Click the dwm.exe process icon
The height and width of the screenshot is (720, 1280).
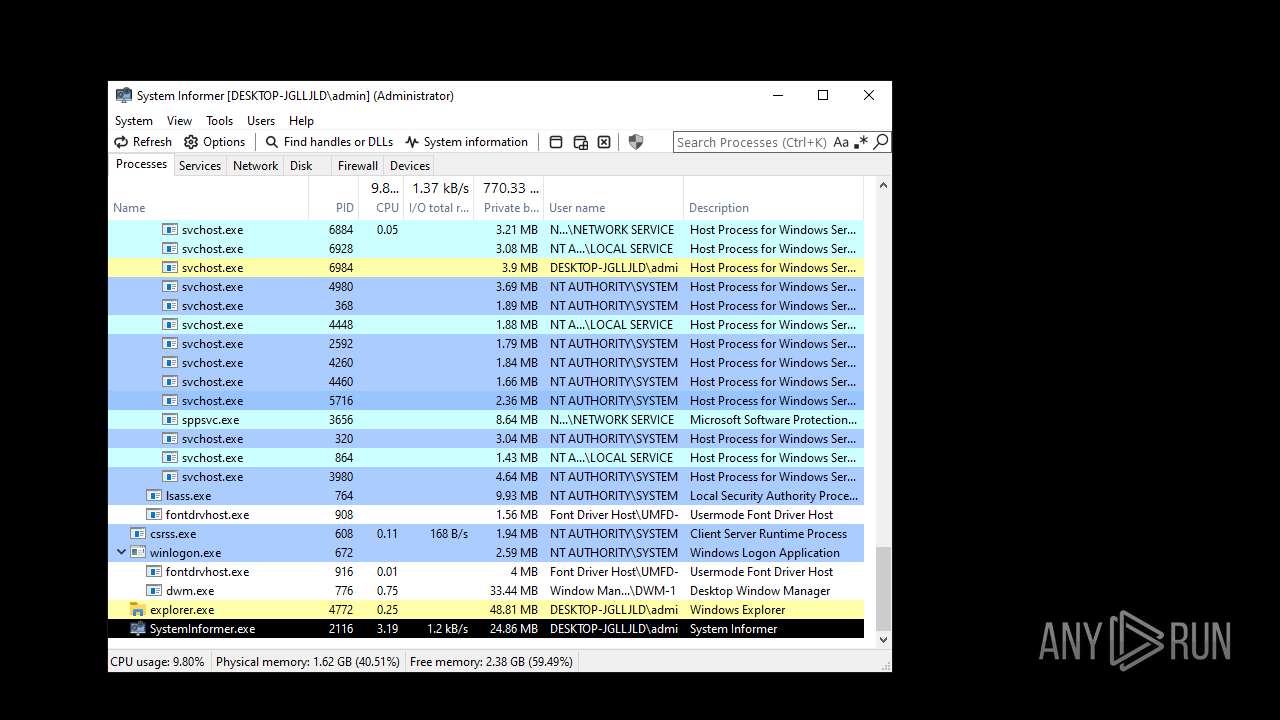pos(154,591)
